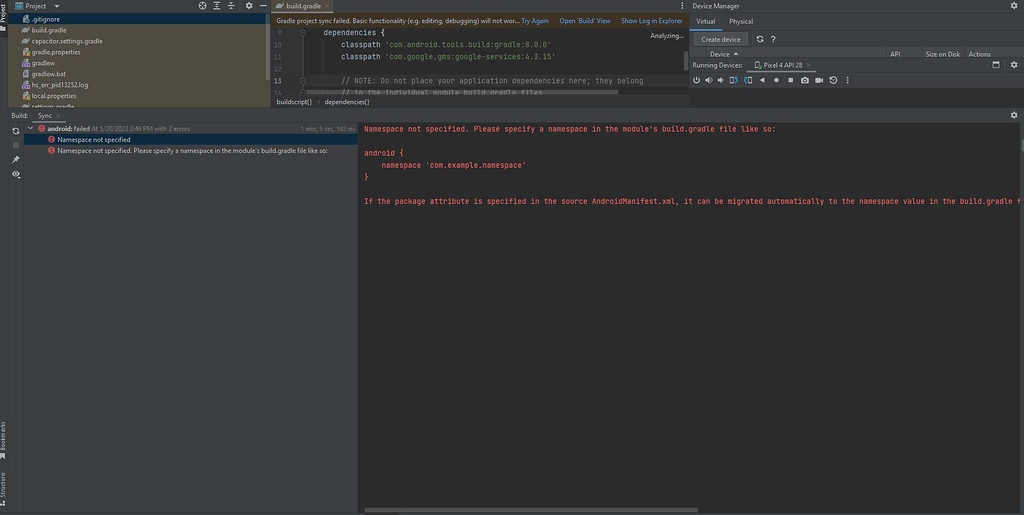Click buildscript{} breadcrumb

(295, 102)
